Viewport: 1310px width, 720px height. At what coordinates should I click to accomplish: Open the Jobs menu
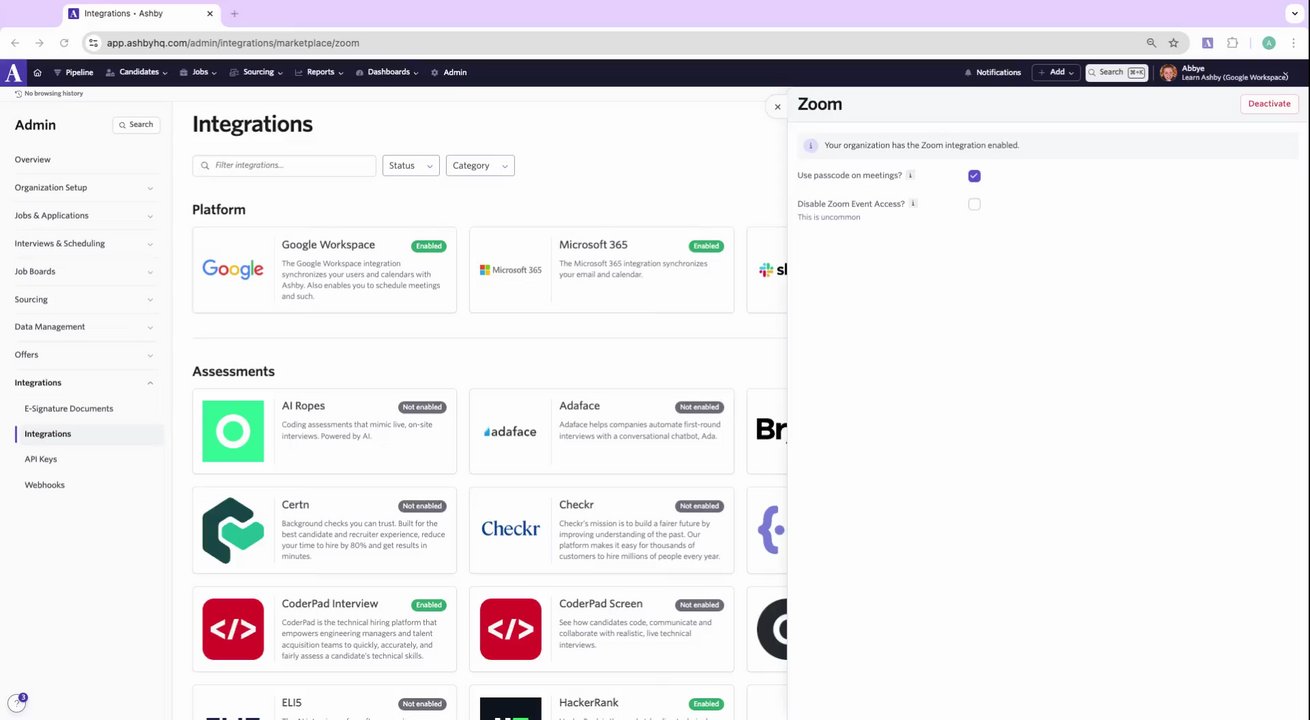pos(199,72)
